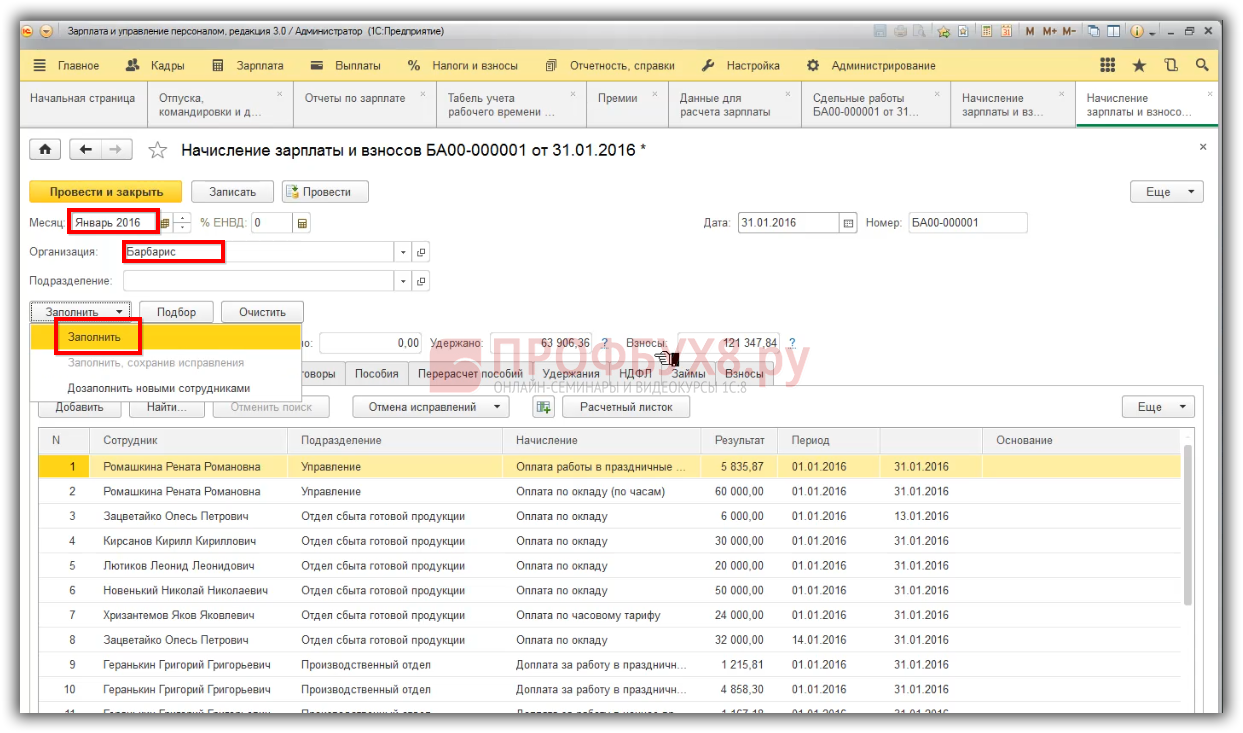Close the Отчеты по зарплате tab
The image size is (1243, 733).
point(424,93)
